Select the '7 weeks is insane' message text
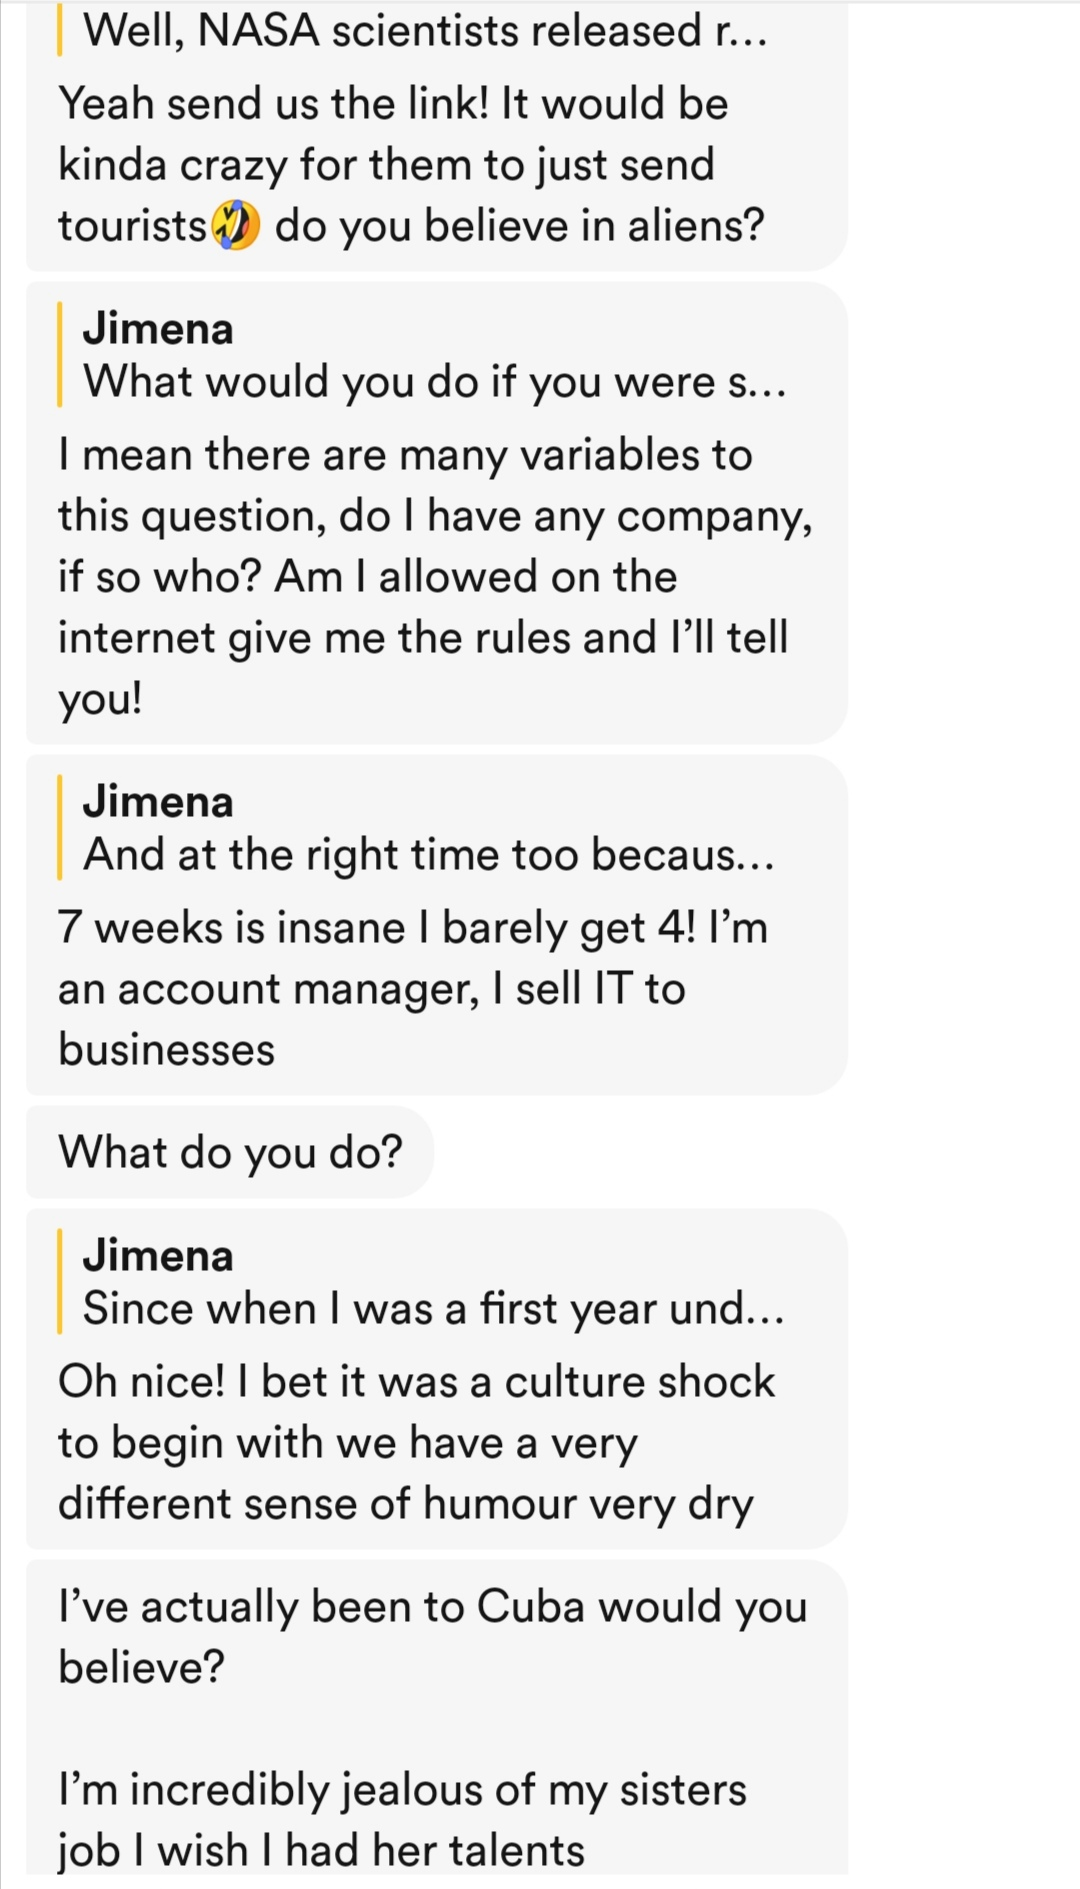 (410, 988)
